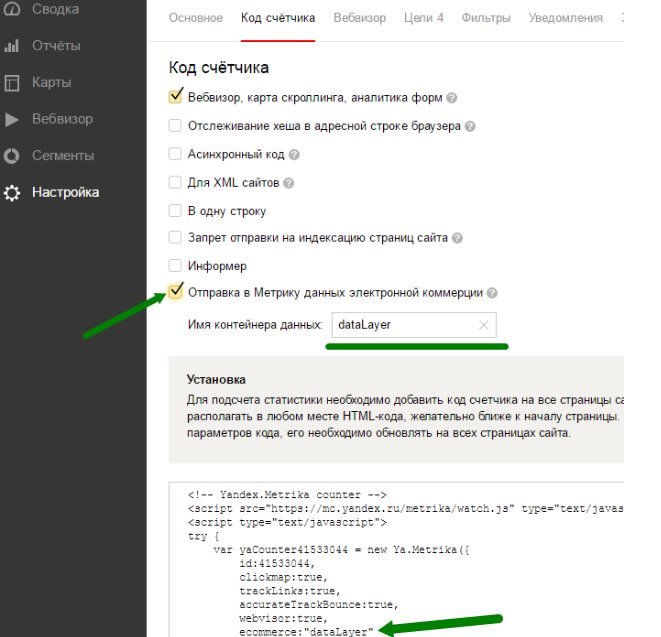Viewport: 661px width, 637px height.
Task: Show help for Для XML сайтов
Action: pyautogui.click(x=288, y=183)
